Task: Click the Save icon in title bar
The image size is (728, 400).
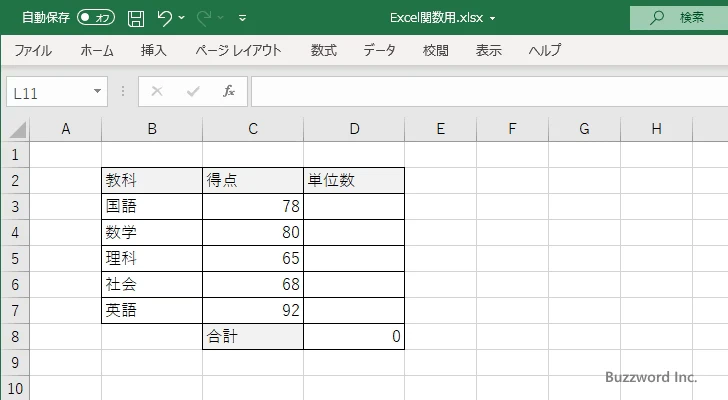Action: coord(136,18)
